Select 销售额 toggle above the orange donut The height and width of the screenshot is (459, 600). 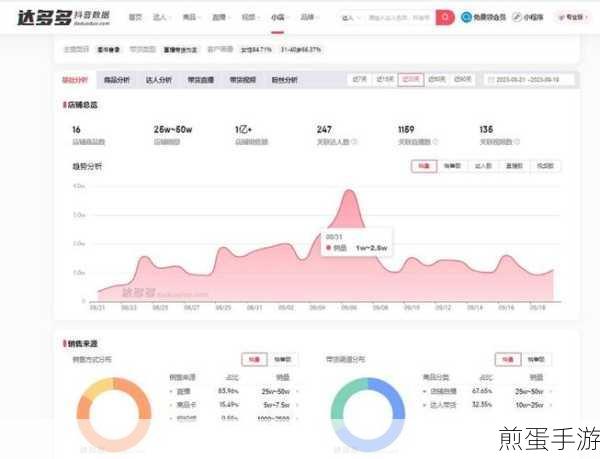(283, 360)
